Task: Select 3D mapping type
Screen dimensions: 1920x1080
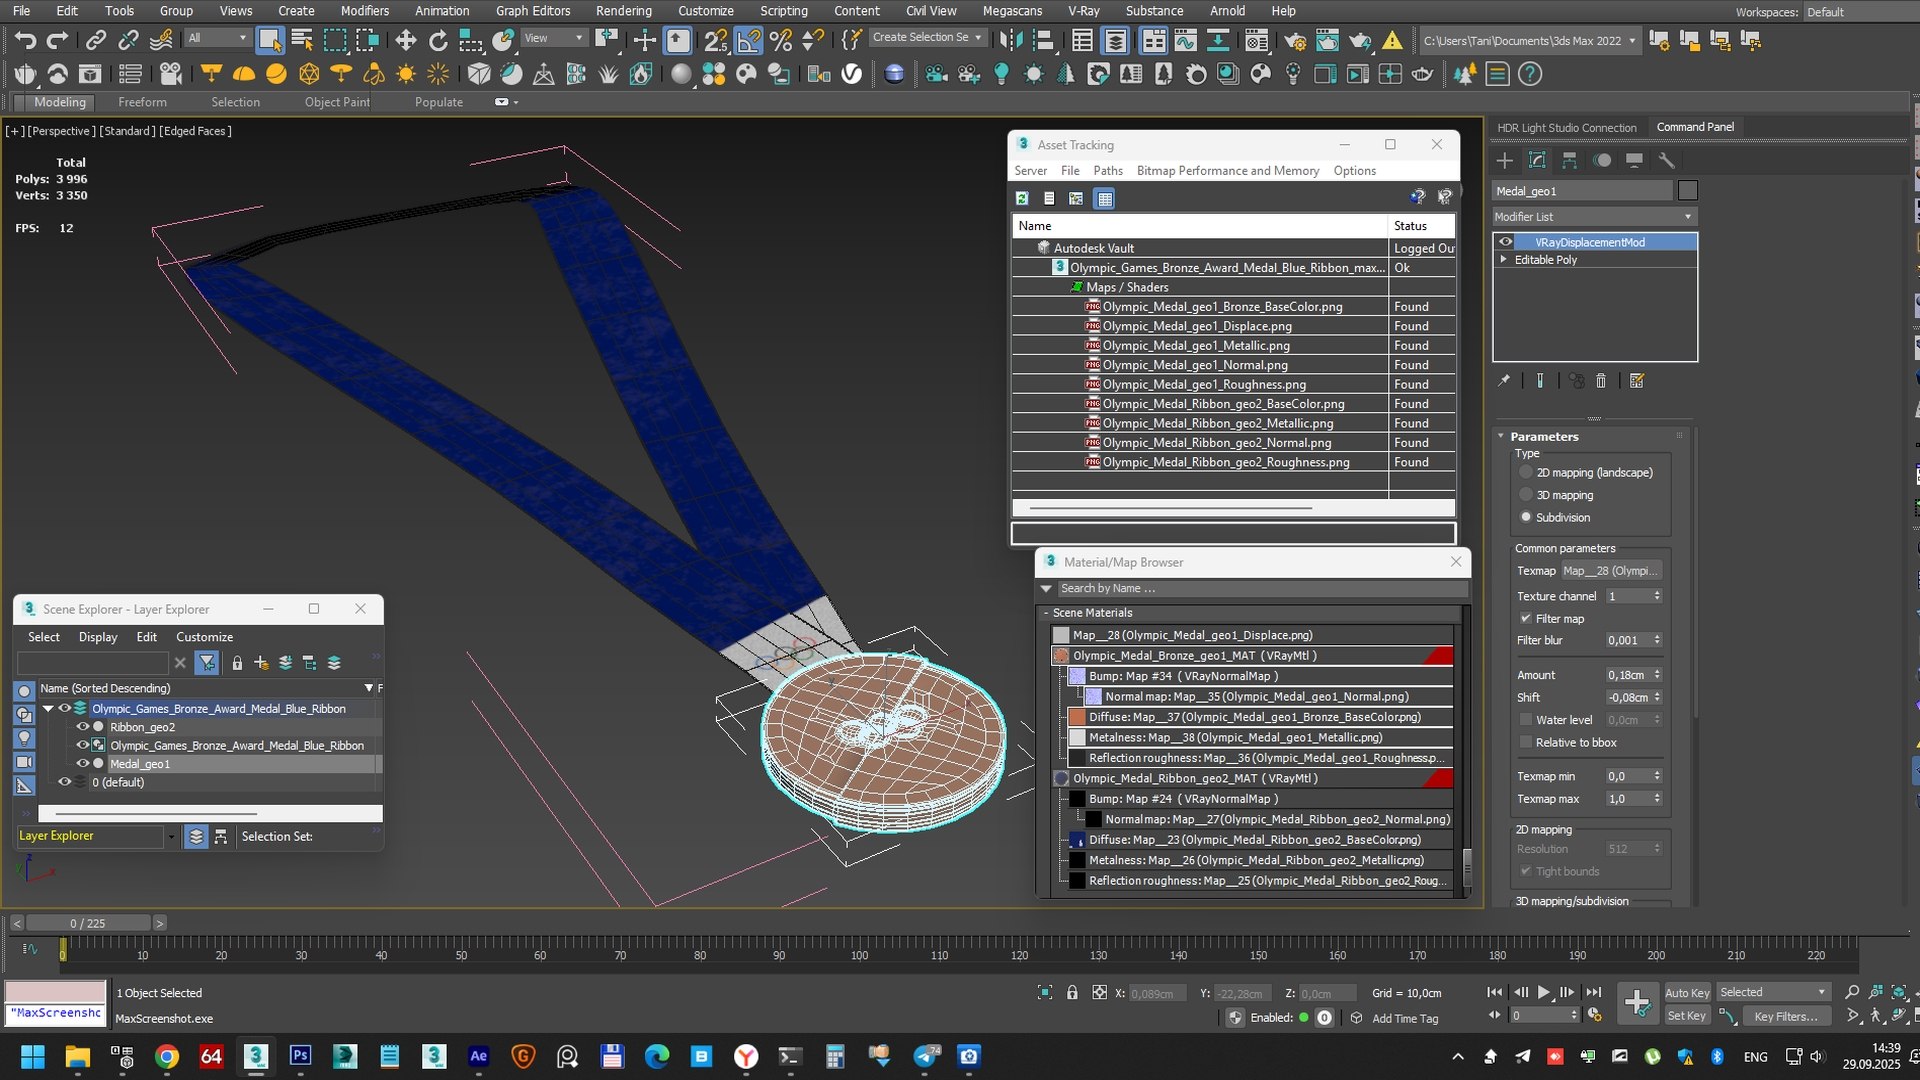Action: (1526, 495)
